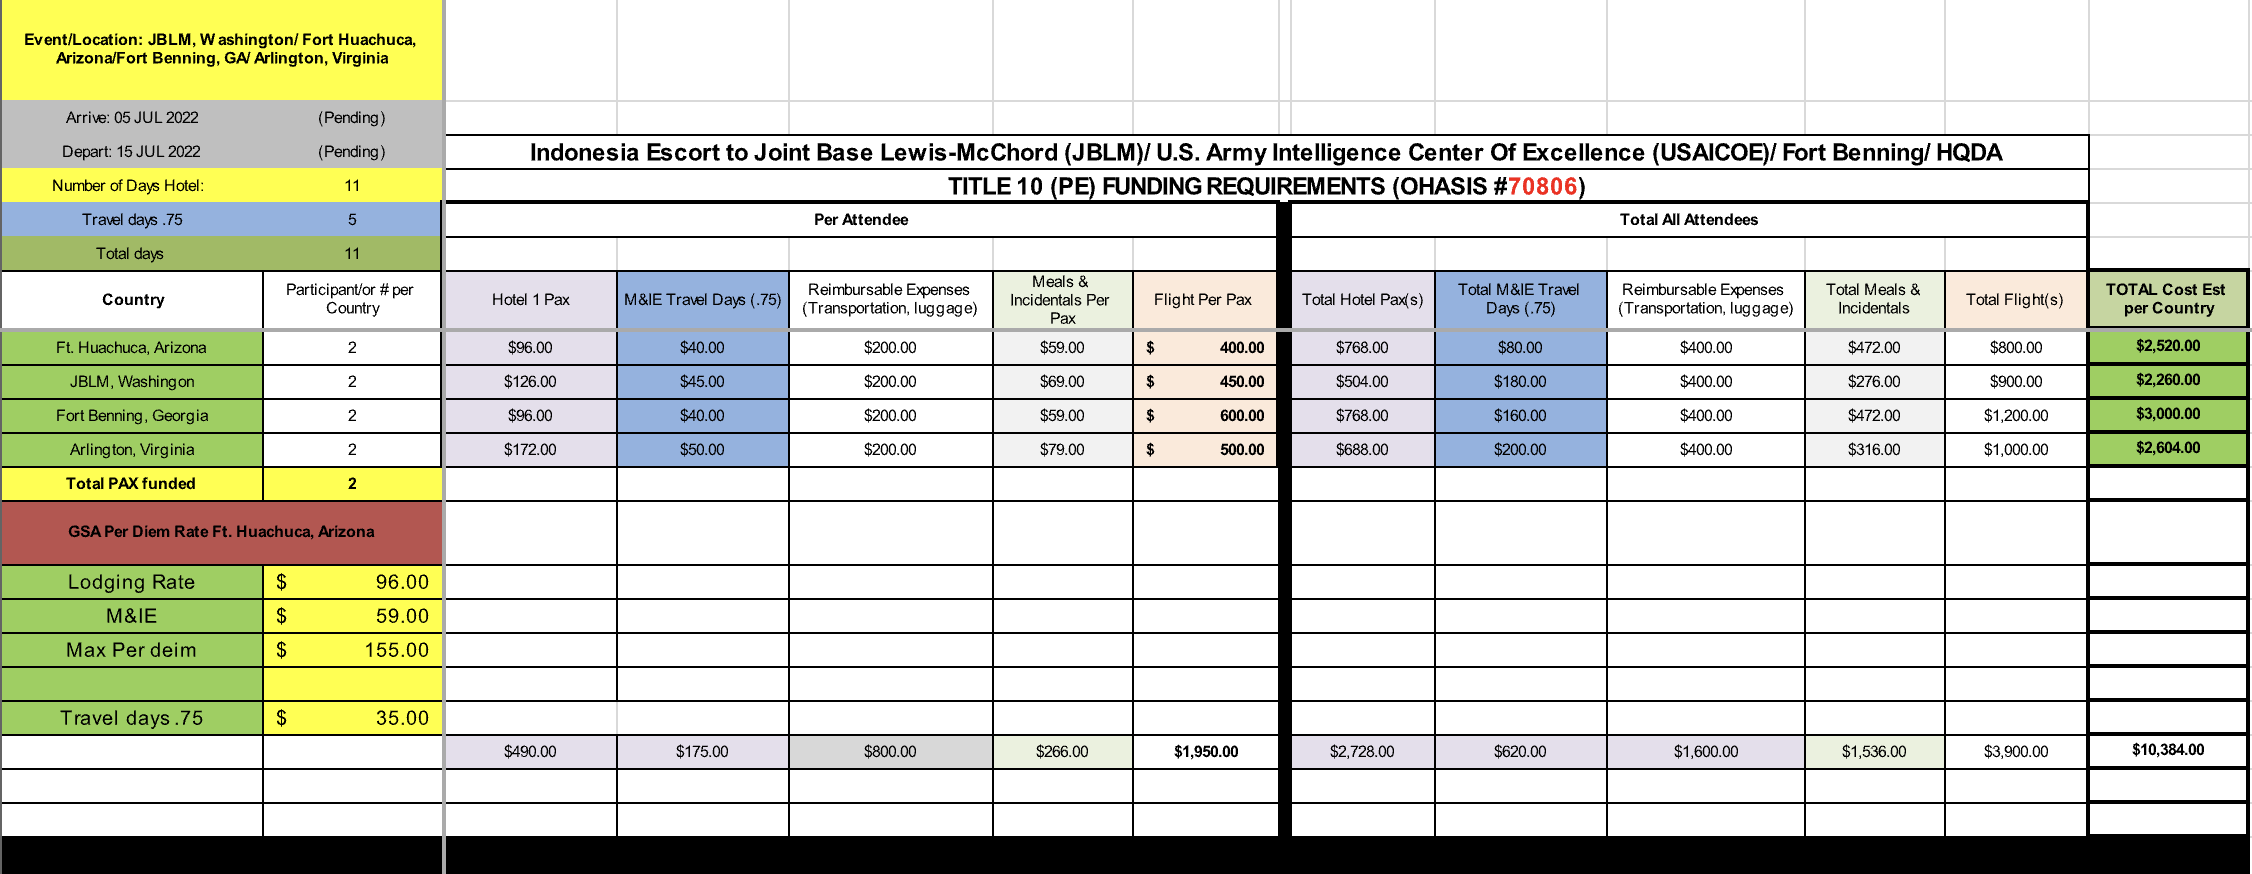The height and width of the screenshot is (874, 2252).
Task: Select the Event/Location yellow header cell
Action: click(x=221, y=49)
